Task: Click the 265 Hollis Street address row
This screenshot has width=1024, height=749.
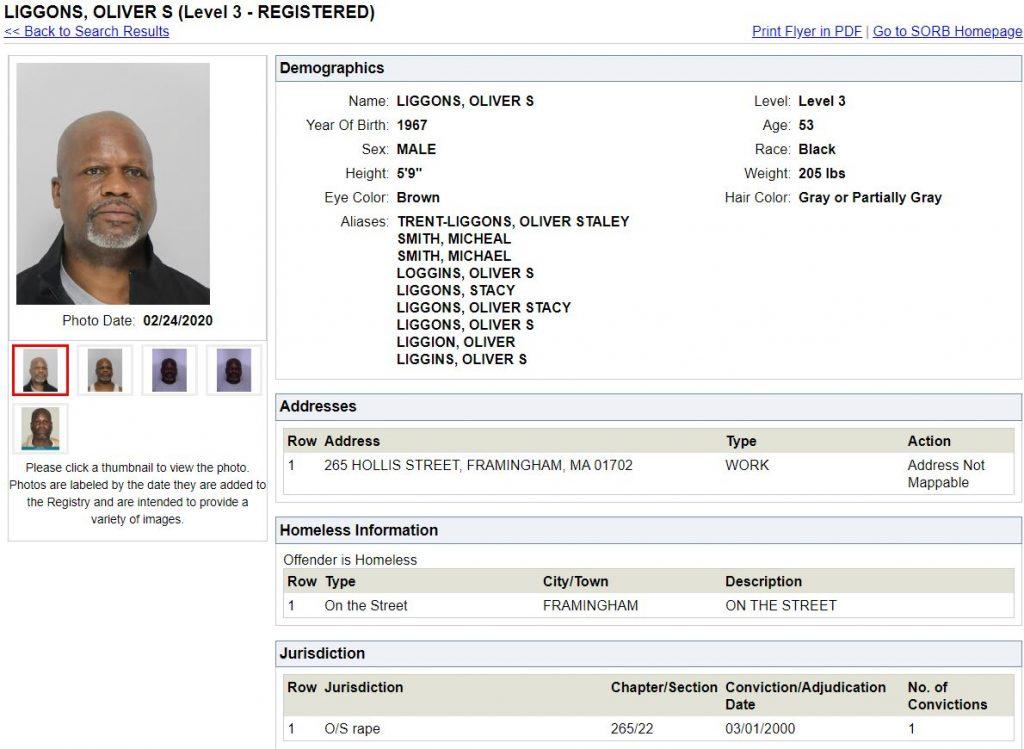Action: tap(478, 465)
